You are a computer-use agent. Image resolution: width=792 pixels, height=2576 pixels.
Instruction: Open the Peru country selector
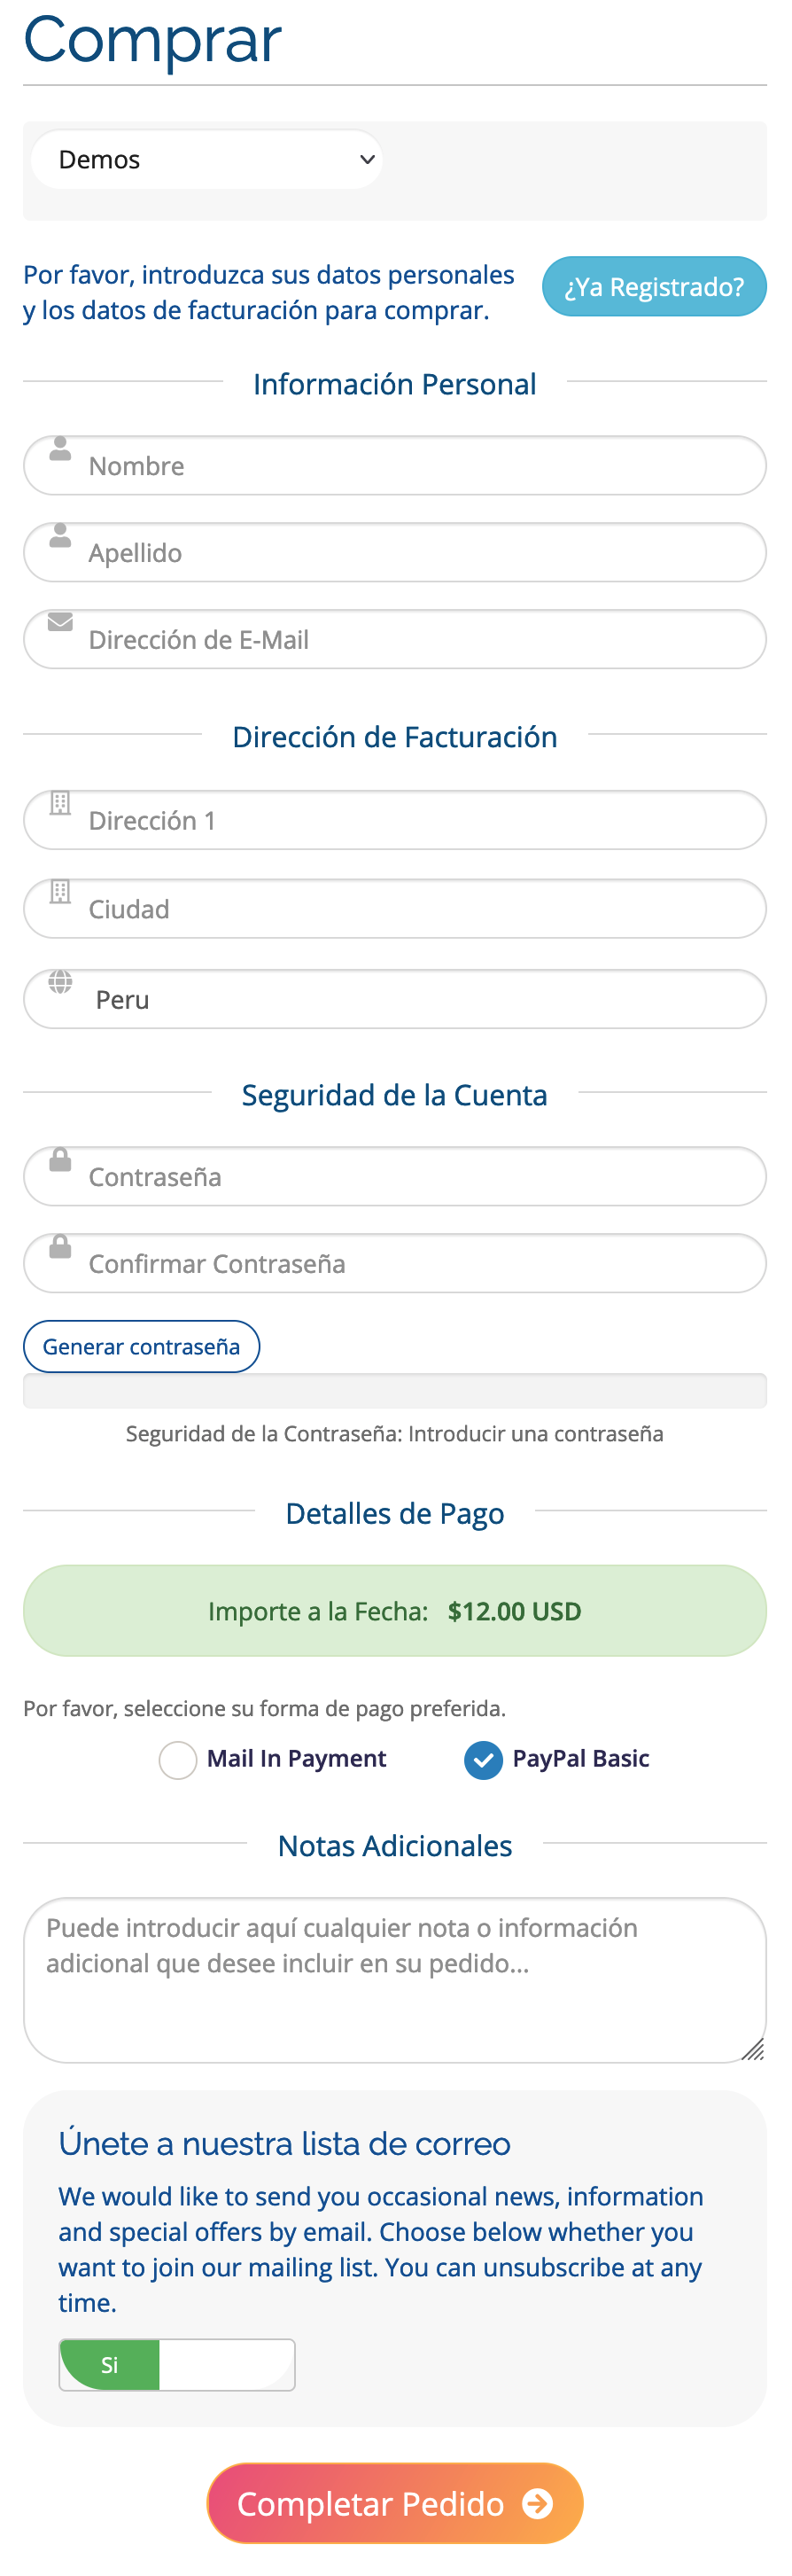(x=395, y=999)
